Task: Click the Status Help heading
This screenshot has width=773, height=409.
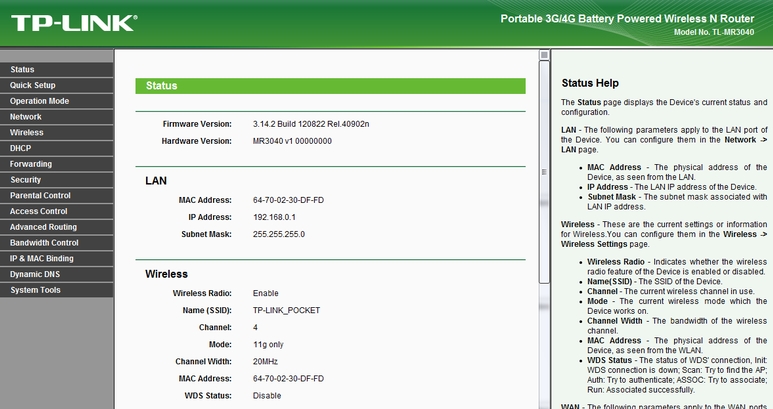Action: pyautogui.click(x=590, y=83)
